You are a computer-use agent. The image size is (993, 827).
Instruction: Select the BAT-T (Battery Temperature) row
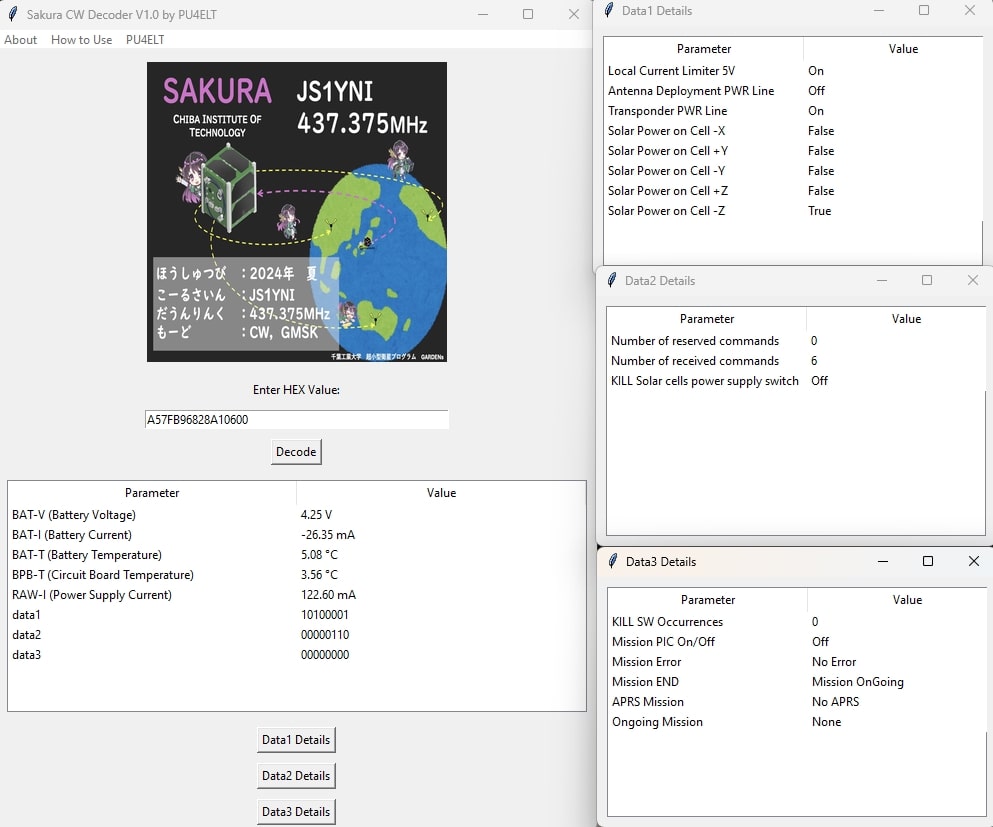click(x=296, y=555)
